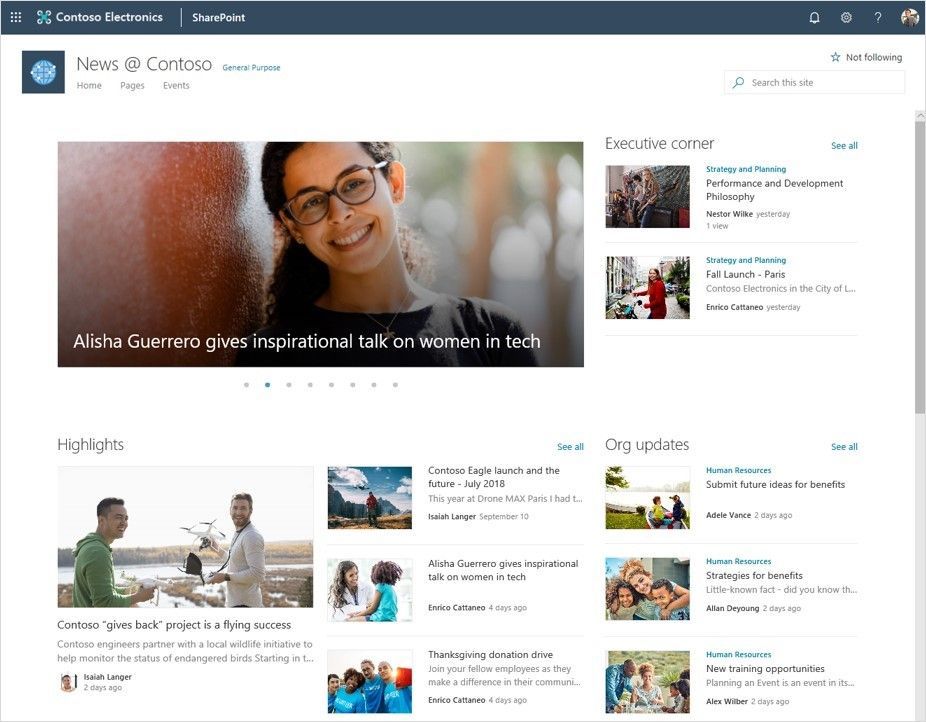Click the search icon in the site search box
The width and height of the screenshot is (926, 722).
click(738, 82)
